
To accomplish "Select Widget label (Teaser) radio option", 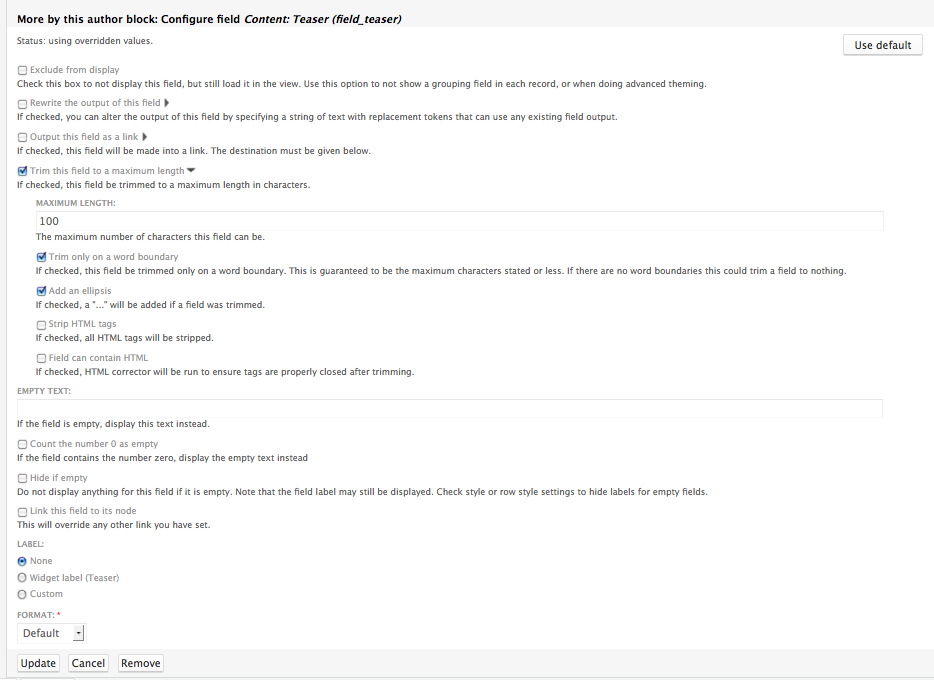I will pyautogui.click(x=22, y=578).
